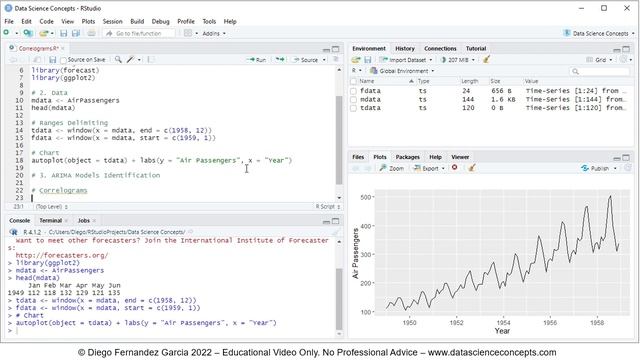Click the Compile Report notebook icon
Viewport: 640px width, 360px height.
pyautogui.click(x=151, y=60)
